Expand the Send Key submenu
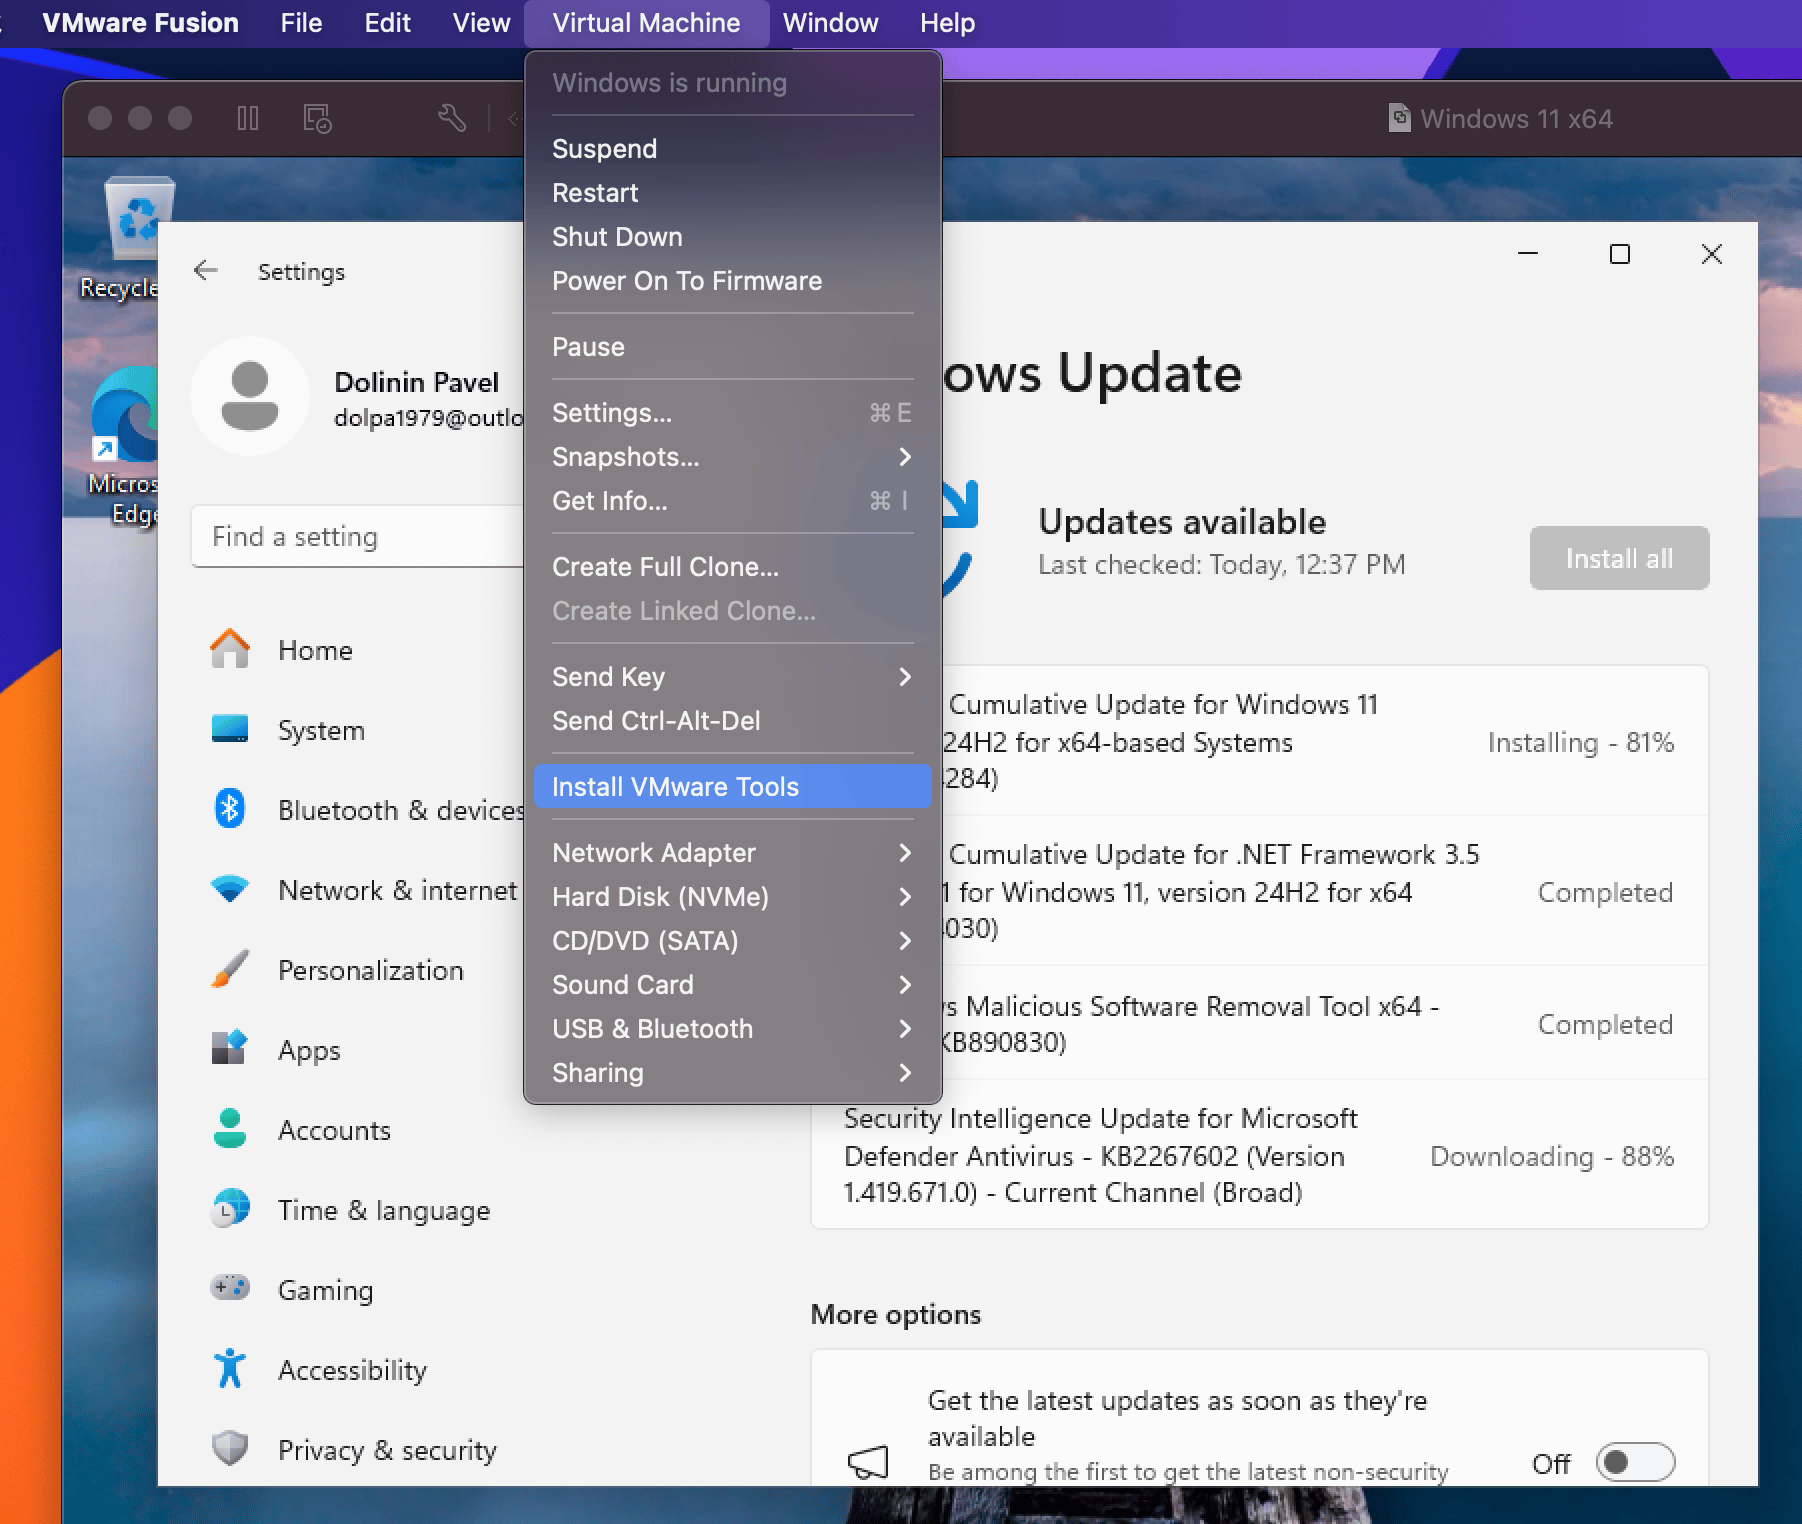 coord(732,677)
